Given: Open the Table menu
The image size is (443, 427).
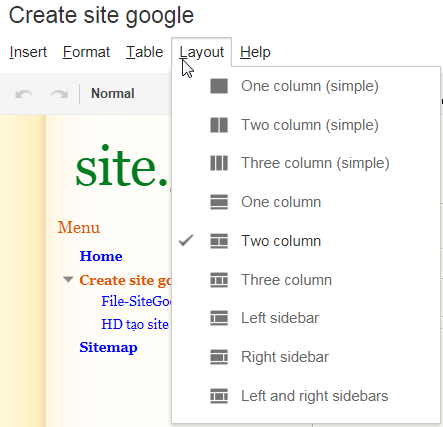Looking at the screenshot, I should pos(145,52).
